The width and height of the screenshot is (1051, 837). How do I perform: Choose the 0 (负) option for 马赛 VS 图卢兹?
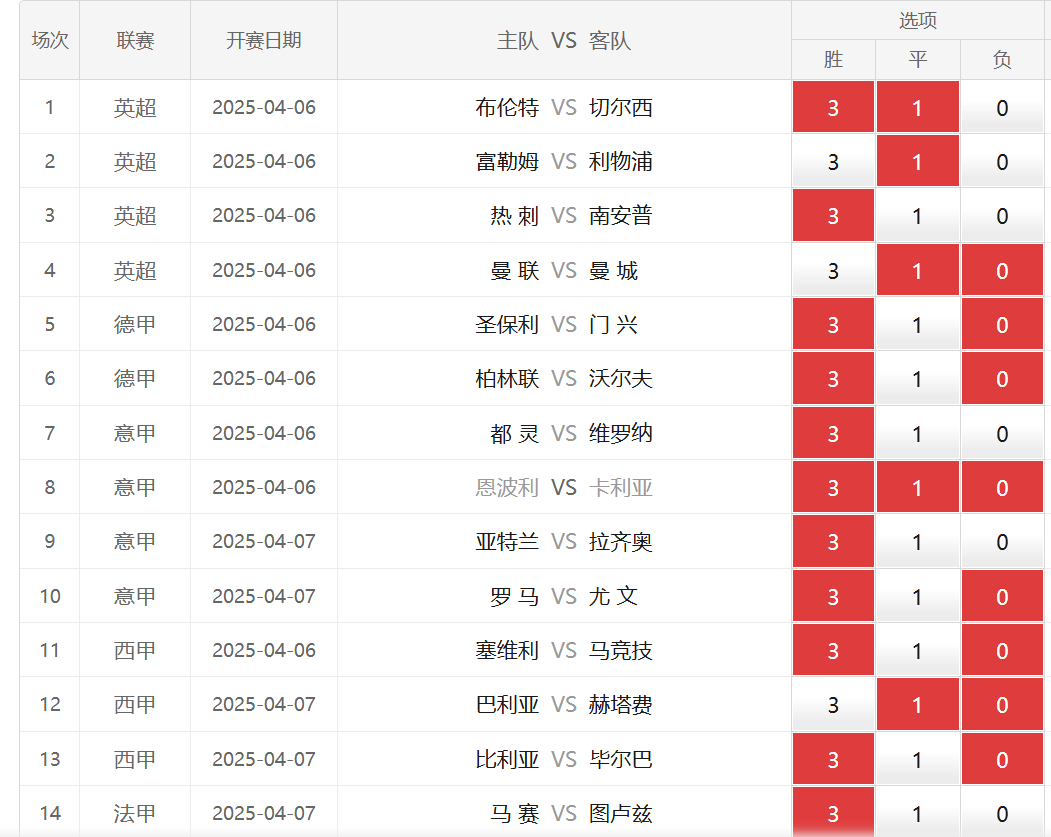coord(1002,812)
